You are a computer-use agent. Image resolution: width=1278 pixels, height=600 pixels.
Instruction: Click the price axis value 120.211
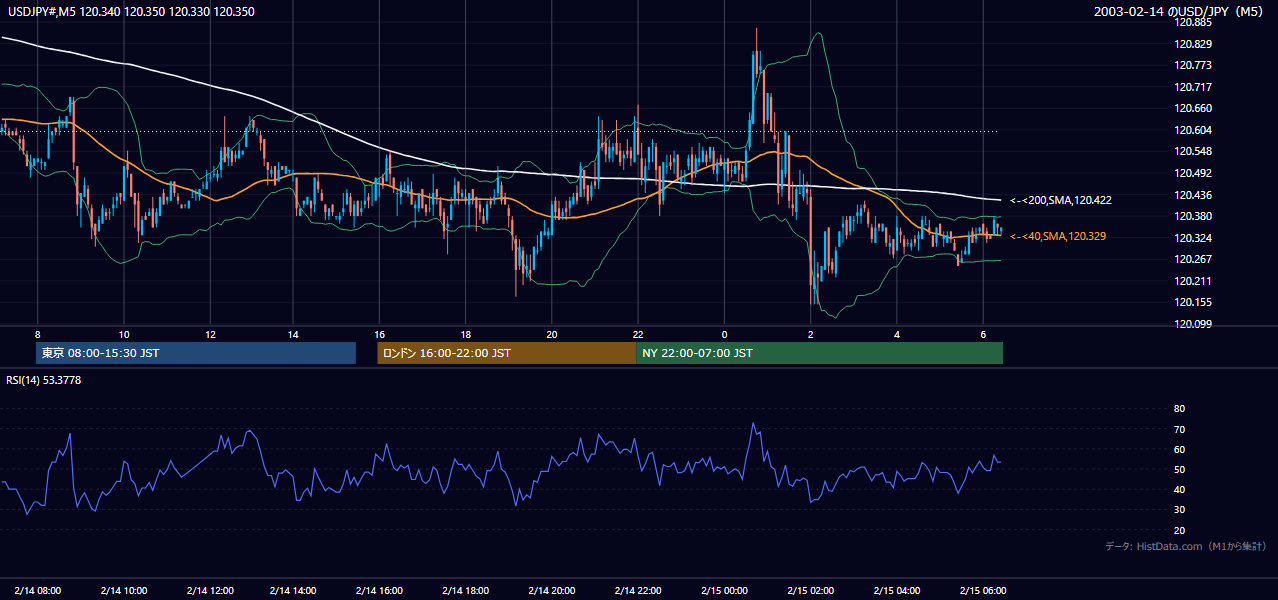click(1194, 281)
